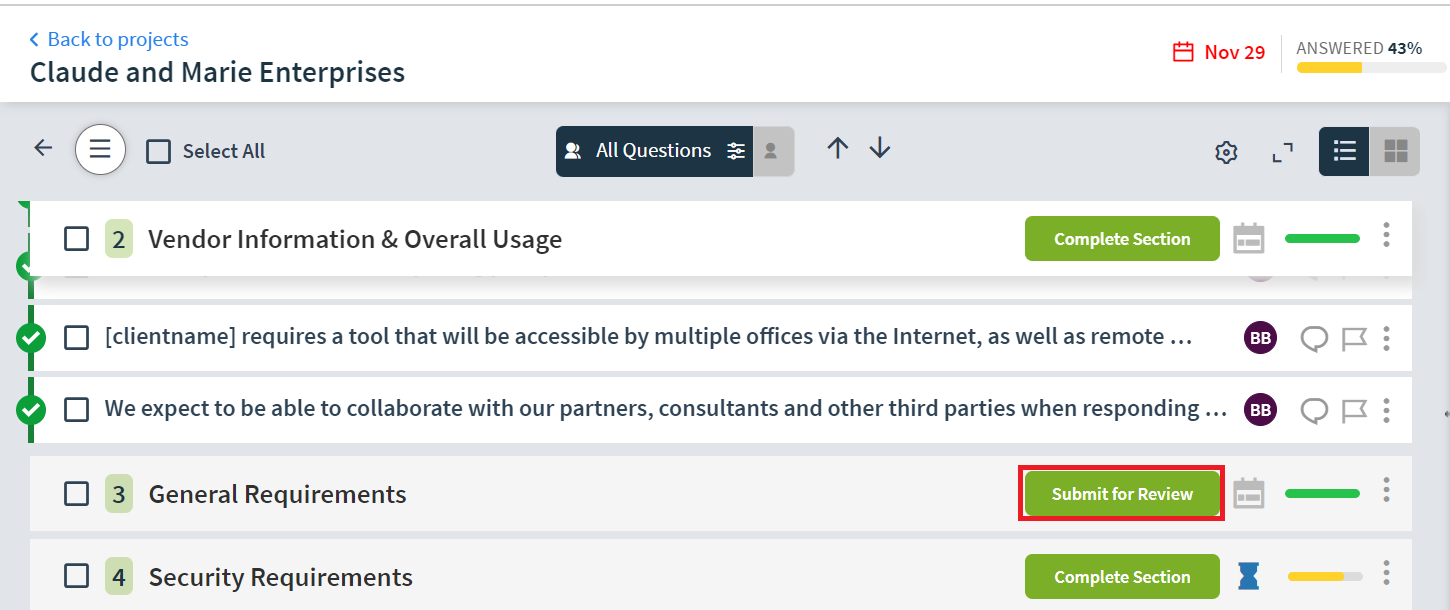Screen dimensions: 1450x610
Task: Open more options for Vendor Information section
Action: 1386,235
